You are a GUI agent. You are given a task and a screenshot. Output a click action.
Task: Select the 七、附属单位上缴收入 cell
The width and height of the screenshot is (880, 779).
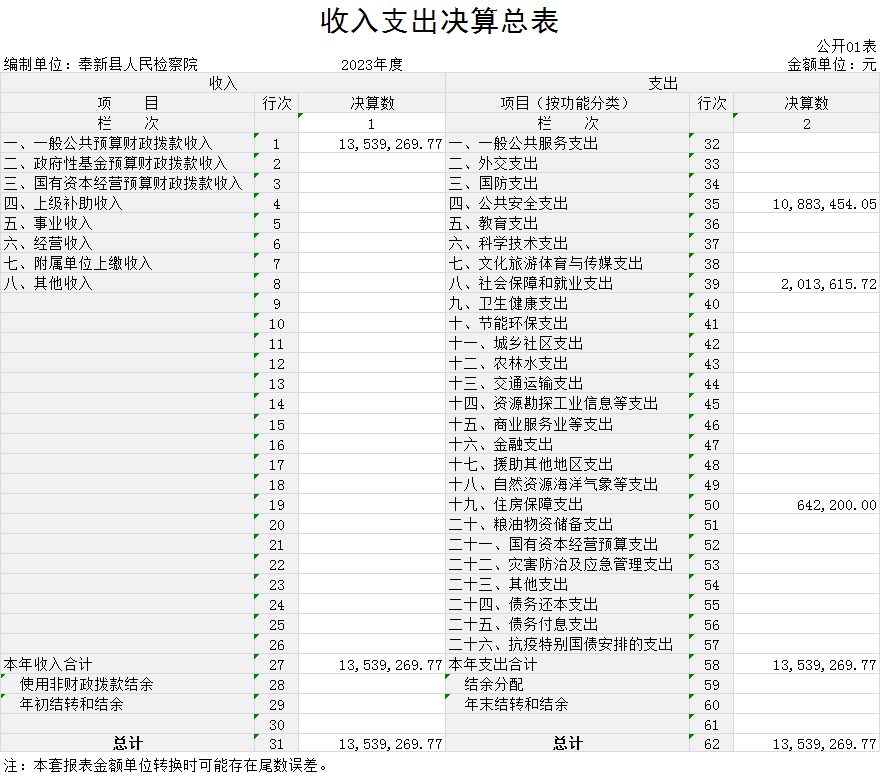click(127, 263)
